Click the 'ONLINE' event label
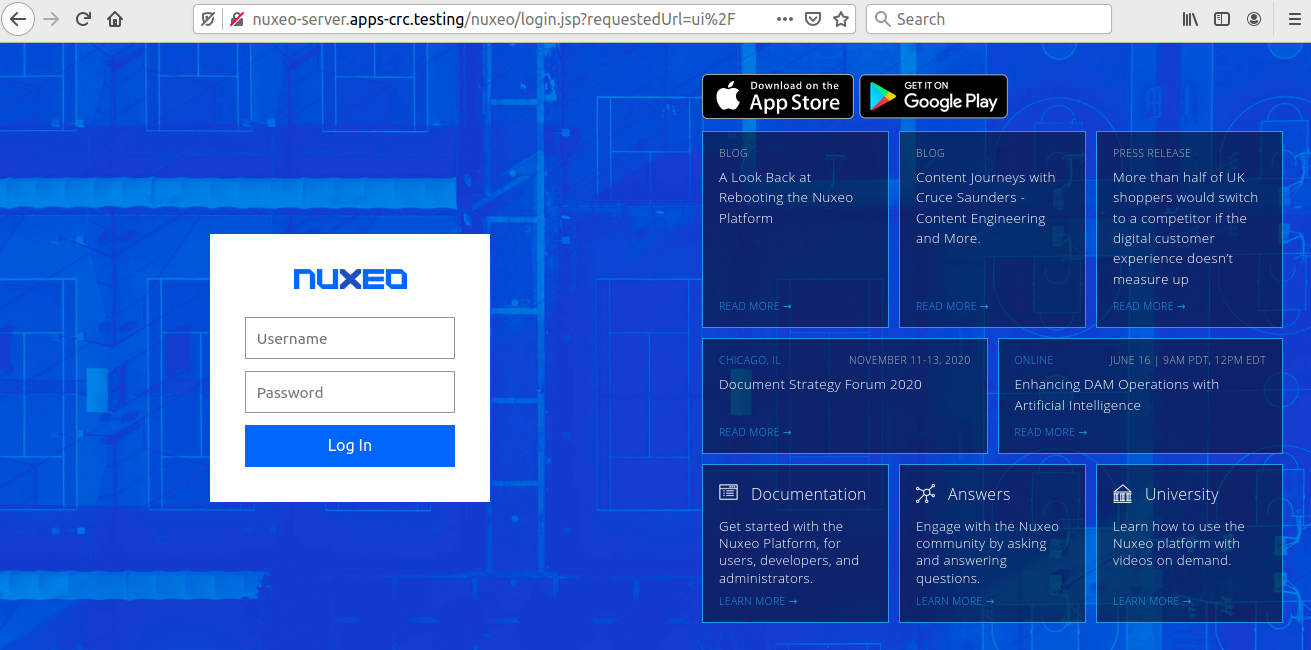 click(1034, 360)
